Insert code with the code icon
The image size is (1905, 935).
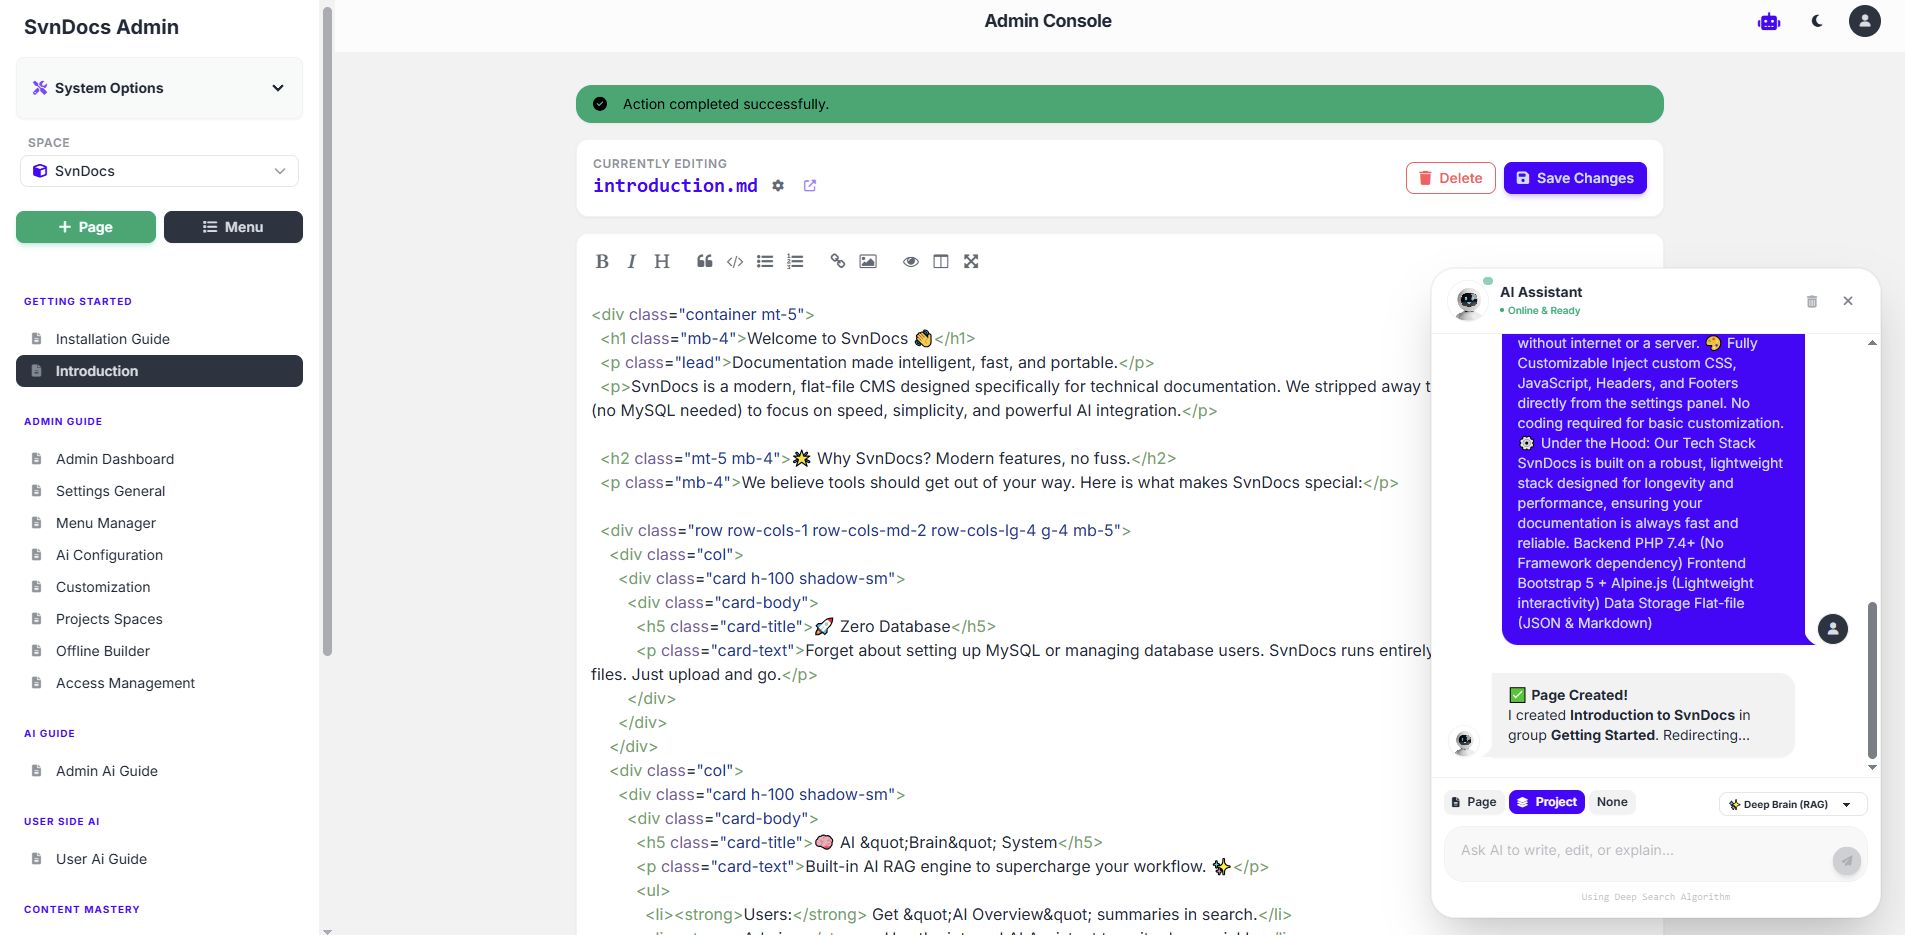(735, 261)
